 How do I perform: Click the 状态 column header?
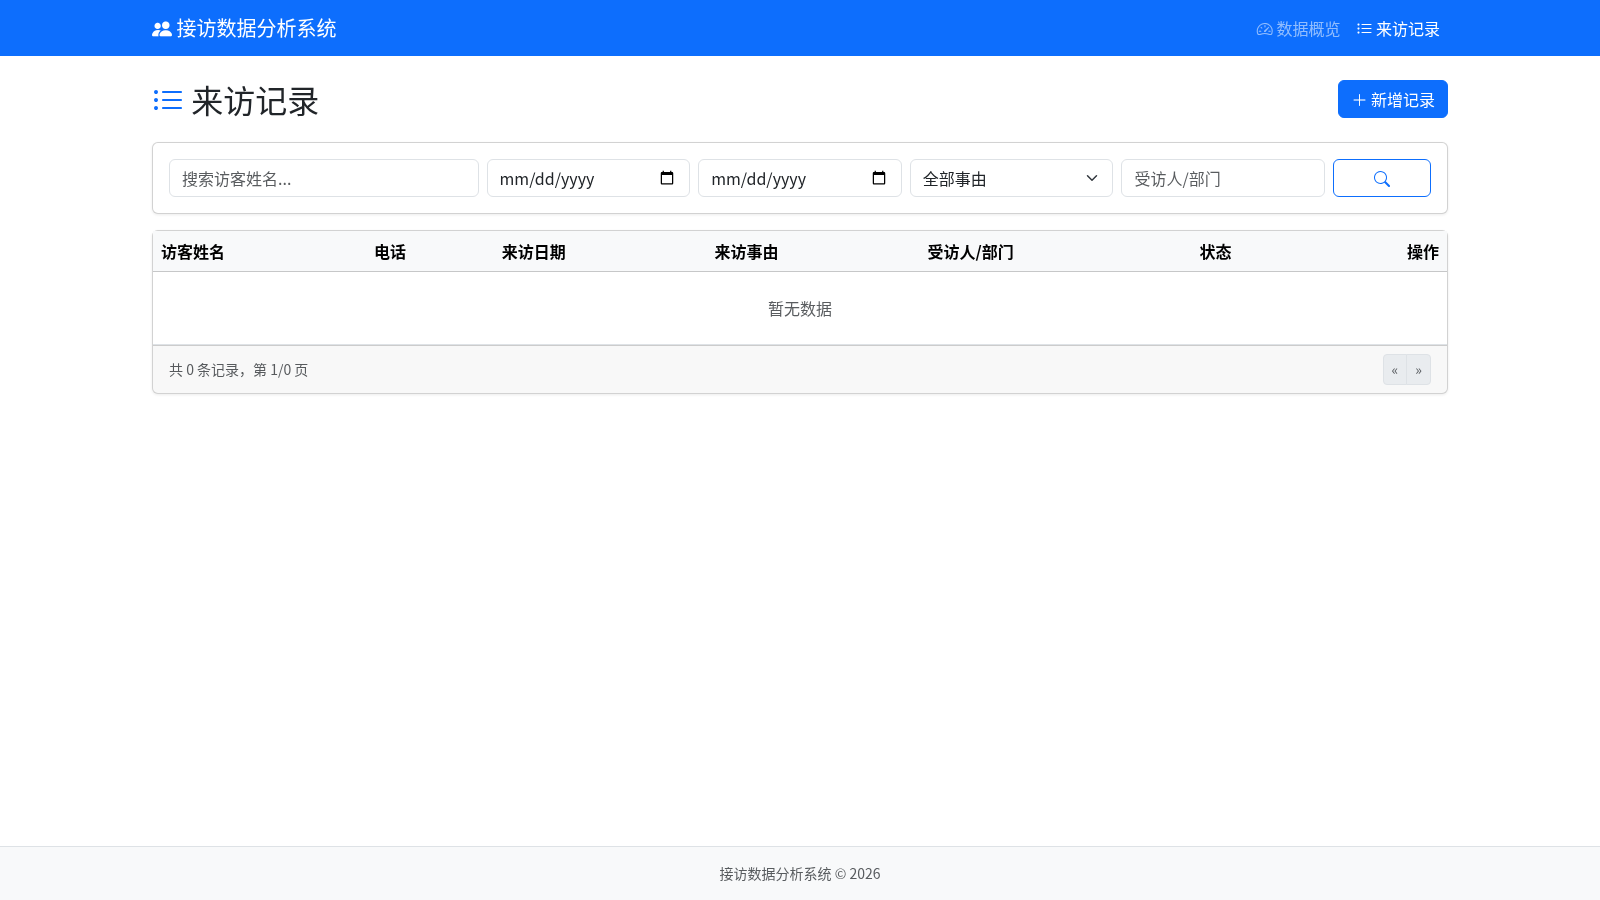click(x=1215, y=252)
